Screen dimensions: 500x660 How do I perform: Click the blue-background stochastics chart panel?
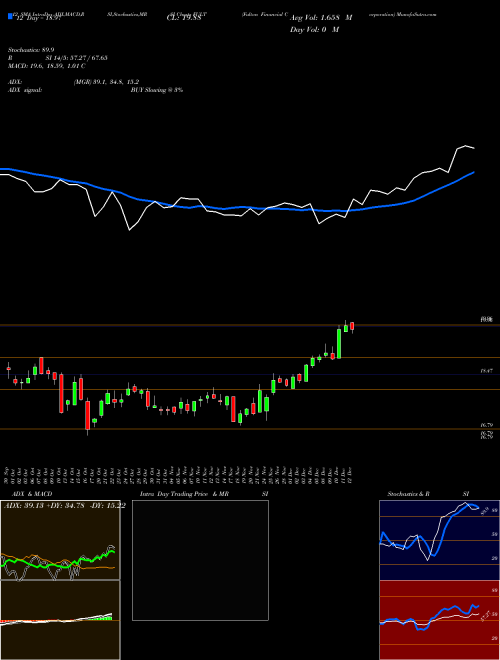439,540
